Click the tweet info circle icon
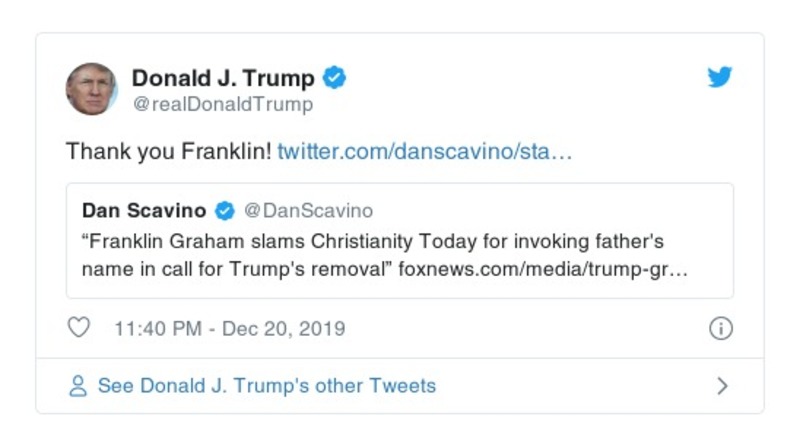This screenshot has height=445, width=800. pyautogui.click(x=720, y=328)
